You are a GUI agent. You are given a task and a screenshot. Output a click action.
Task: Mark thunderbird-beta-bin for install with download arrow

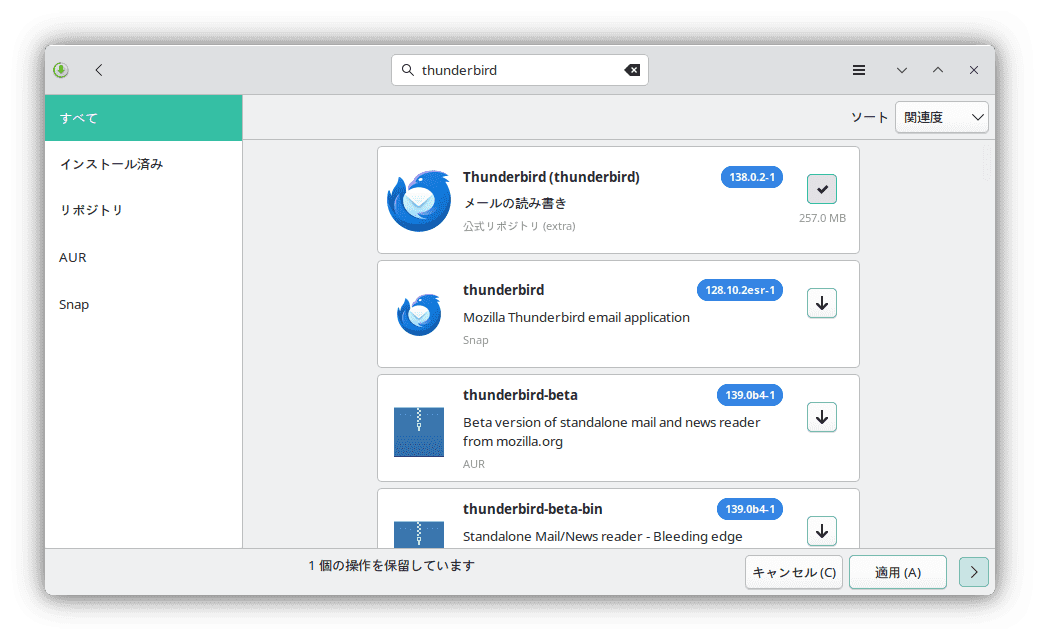[822, 531]
